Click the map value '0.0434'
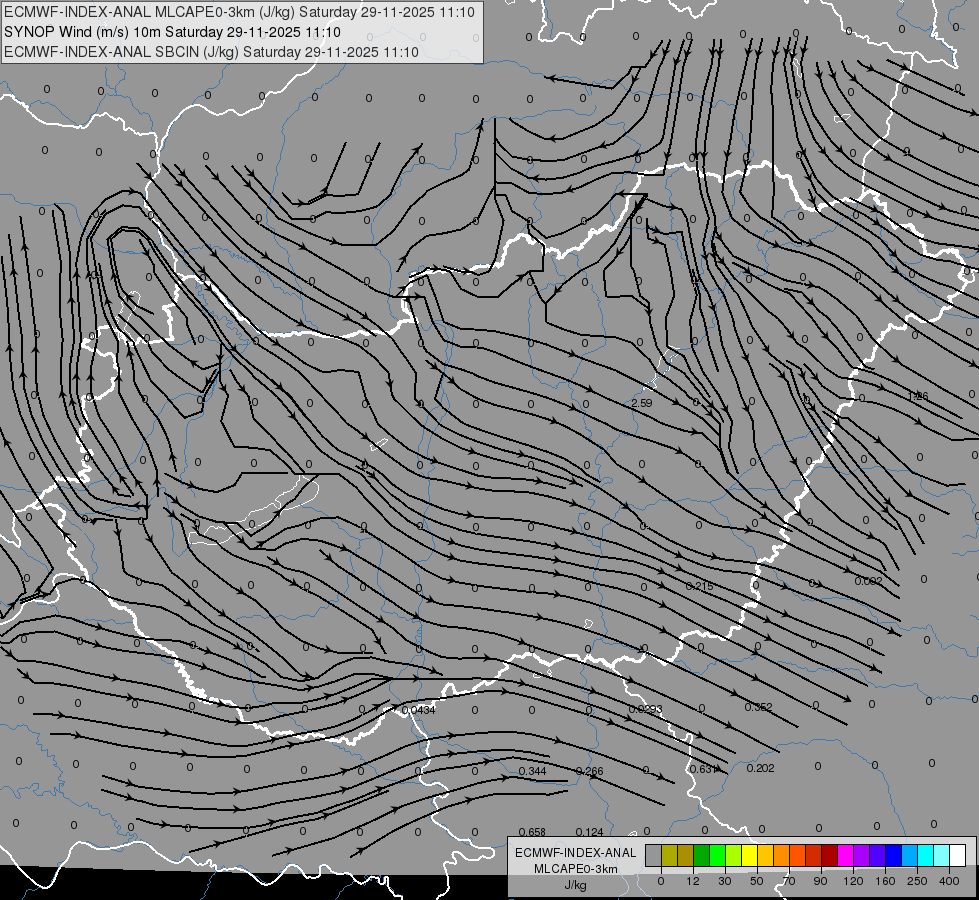The image size is (979, 900). 419,710
